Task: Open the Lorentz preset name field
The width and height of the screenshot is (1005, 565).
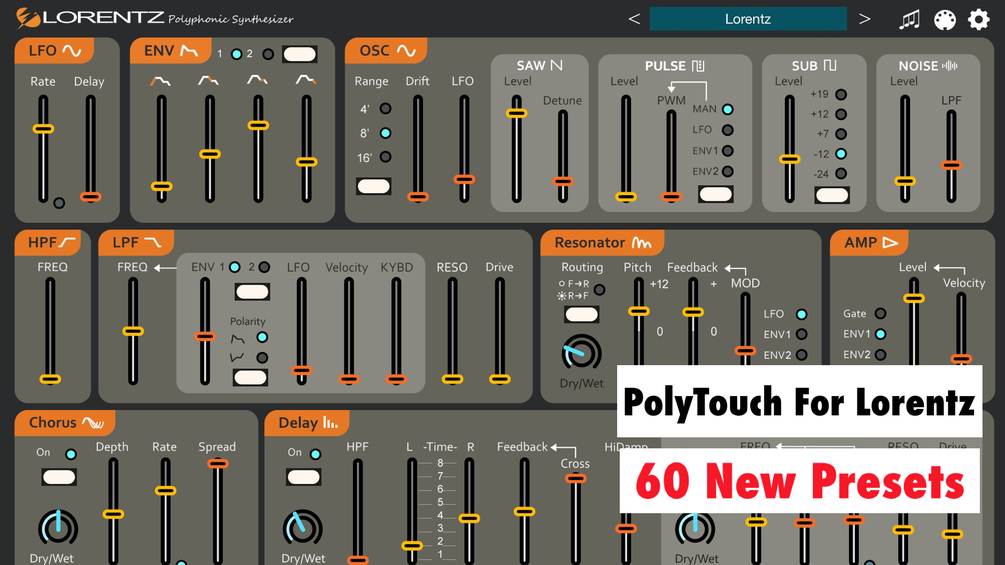Action: click(x=748, y=19)
